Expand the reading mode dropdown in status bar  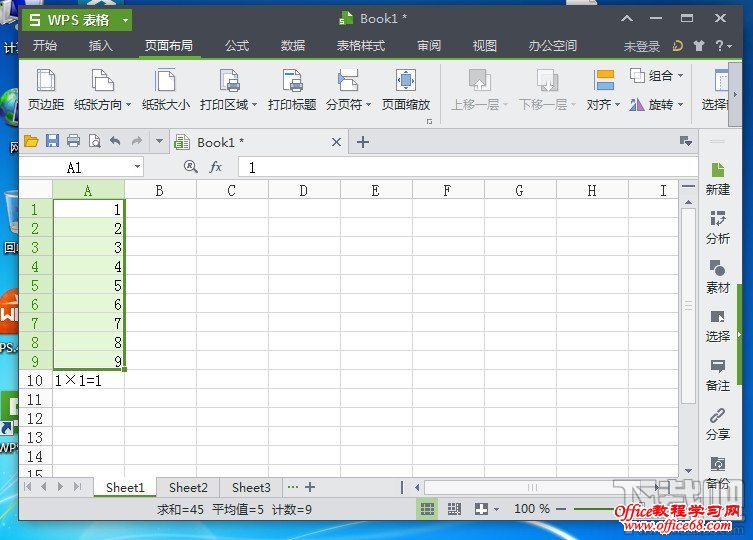pos(497,509)
